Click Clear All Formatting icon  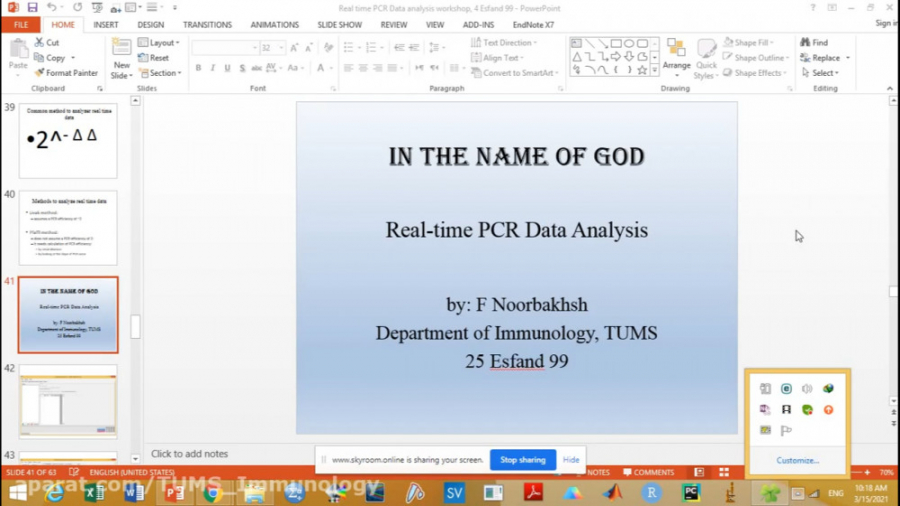(x=328, y=48)
